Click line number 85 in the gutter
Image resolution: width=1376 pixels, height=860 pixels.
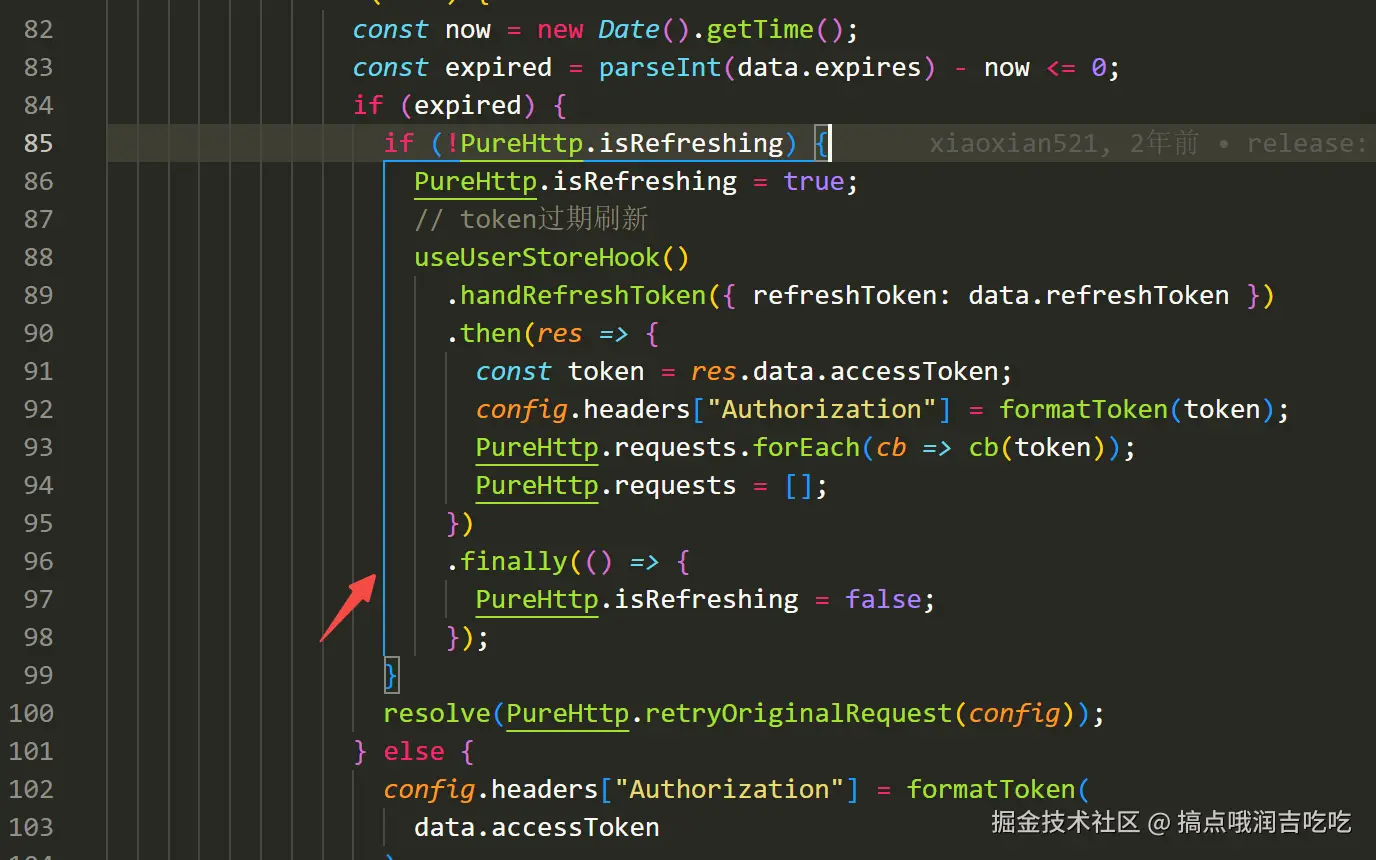(38, 143)
